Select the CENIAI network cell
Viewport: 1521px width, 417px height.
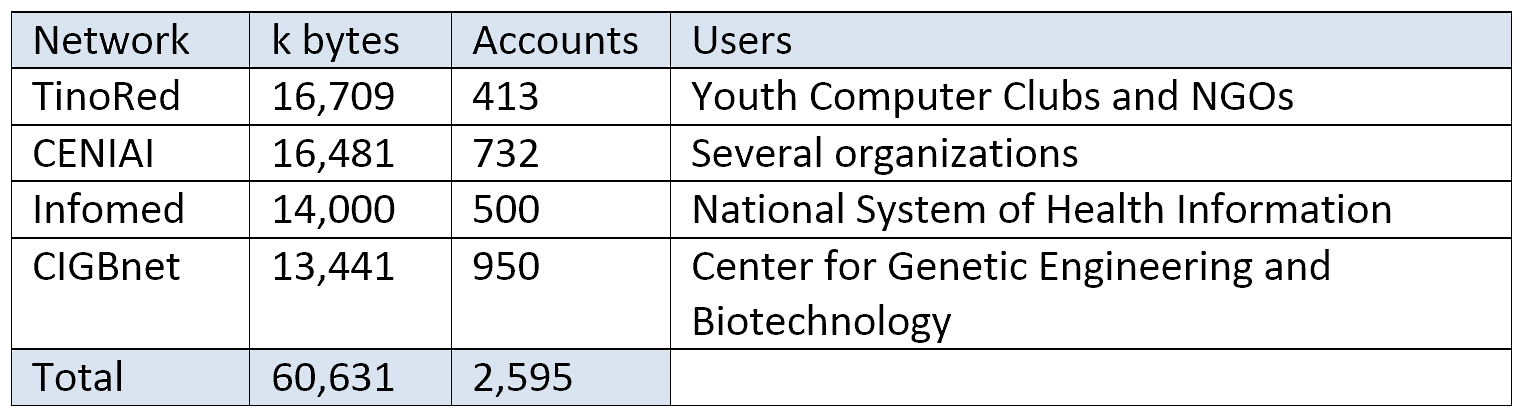pos(130,153)
